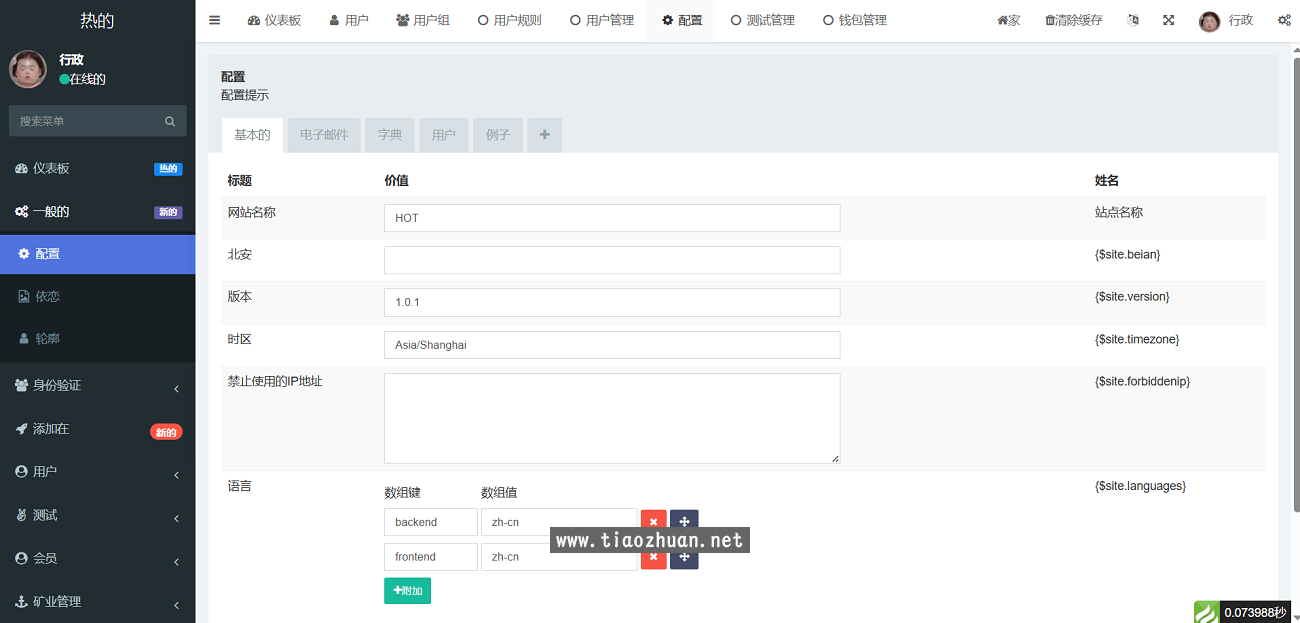Click the plus tab to add group
Screen dimensions: 1300x623
click(x=544, y=135)
